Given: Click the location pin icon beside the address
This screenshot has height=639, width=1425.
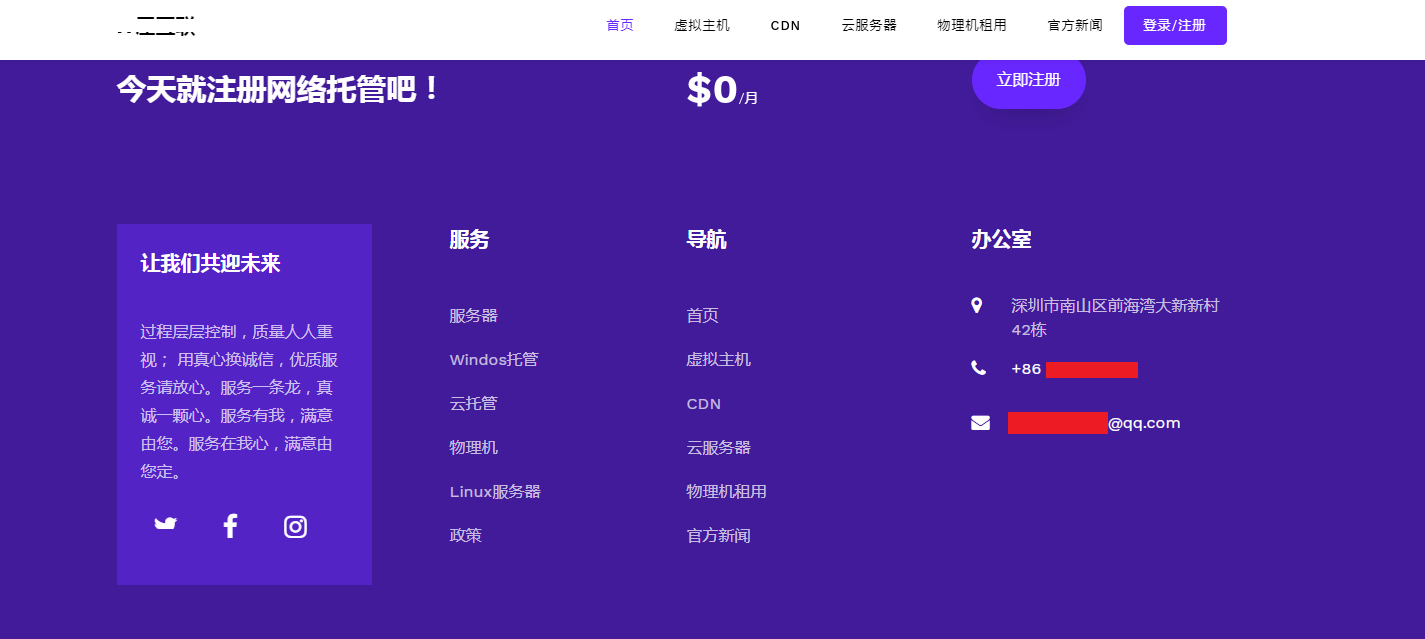Looking at the screenshot, I should (977, 305).
